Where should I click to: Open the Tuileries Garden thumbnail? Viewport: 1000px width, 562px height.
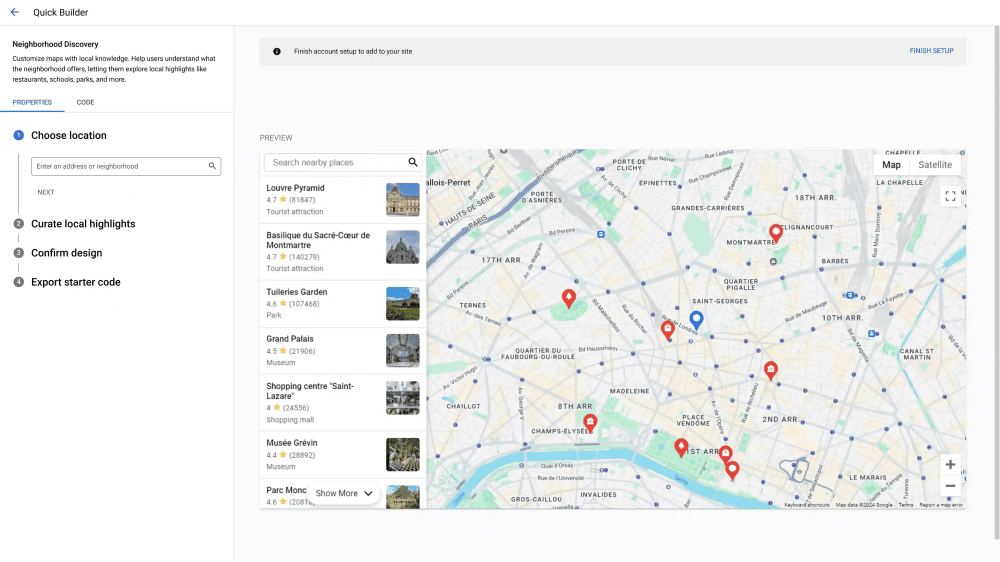click(402, 303)
